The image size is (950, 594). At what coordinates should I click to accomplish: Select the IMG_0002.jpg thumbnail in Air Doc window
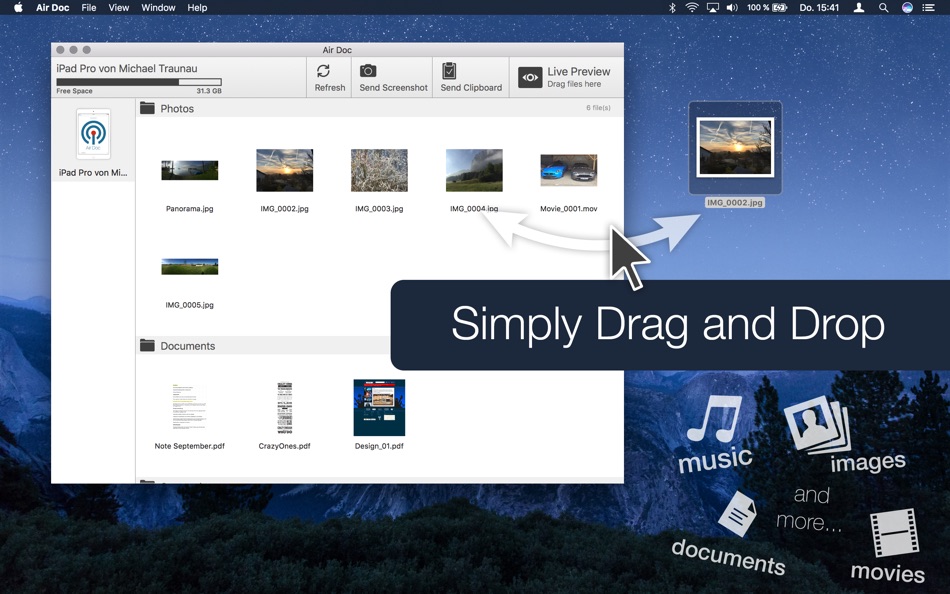coord(285,170)
